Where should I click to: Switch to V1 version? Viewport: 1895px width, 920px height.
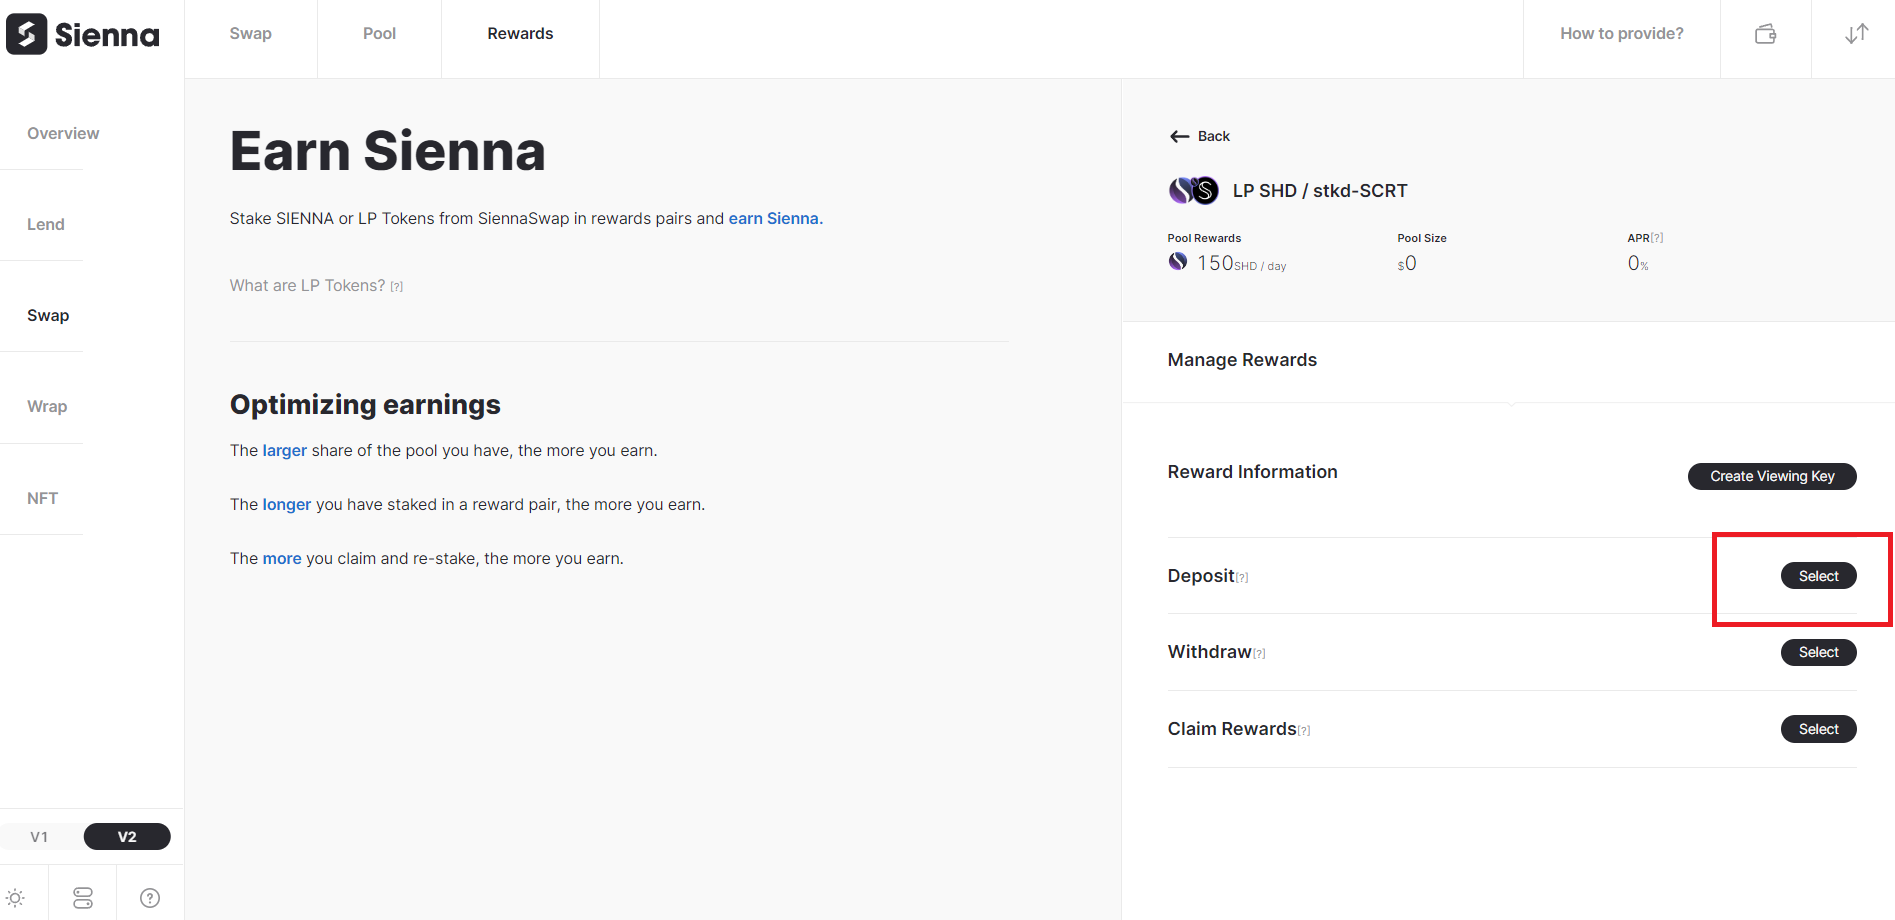tap(39, 837)
